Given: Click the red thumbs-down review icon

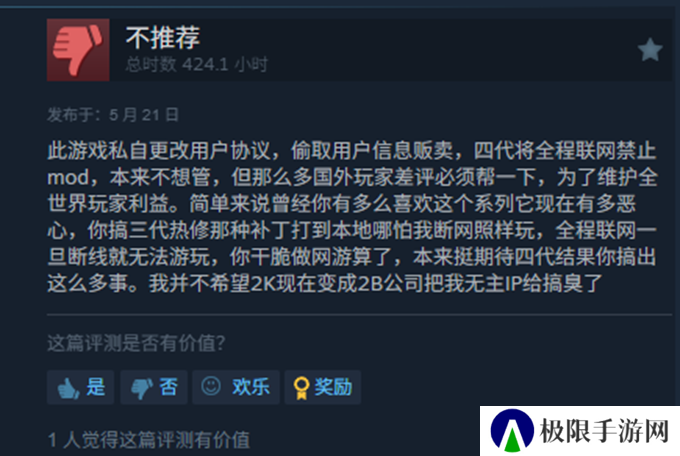Looking at the screenshot, I should click(78, 50).
